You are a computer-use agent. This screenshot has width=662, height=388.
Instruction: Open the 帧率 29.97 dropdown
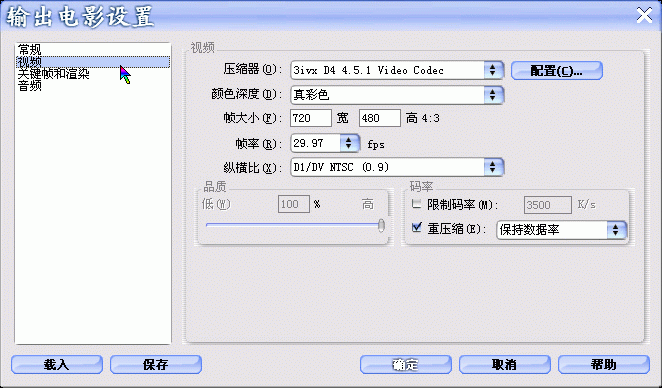point(325,143)
